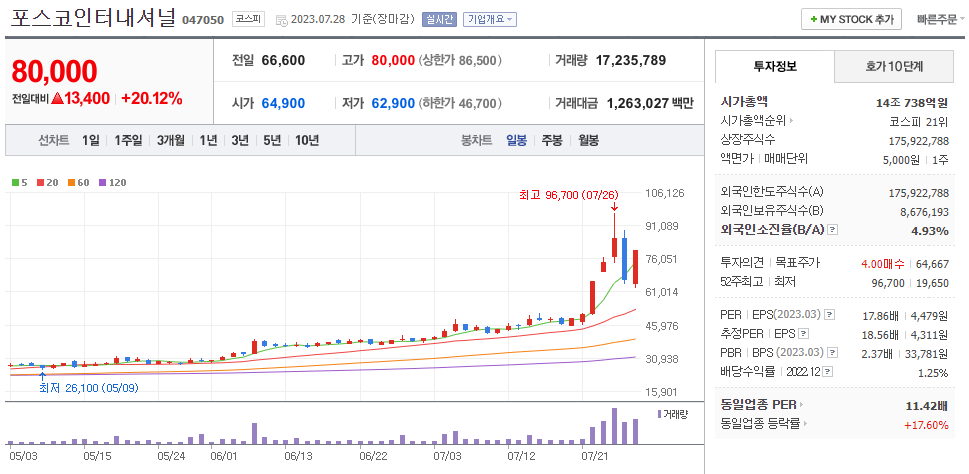Image resolution: width=969 pixels, height=474 pixels.
Task: Select the 3년 line chart period
Action: point(240,140)
